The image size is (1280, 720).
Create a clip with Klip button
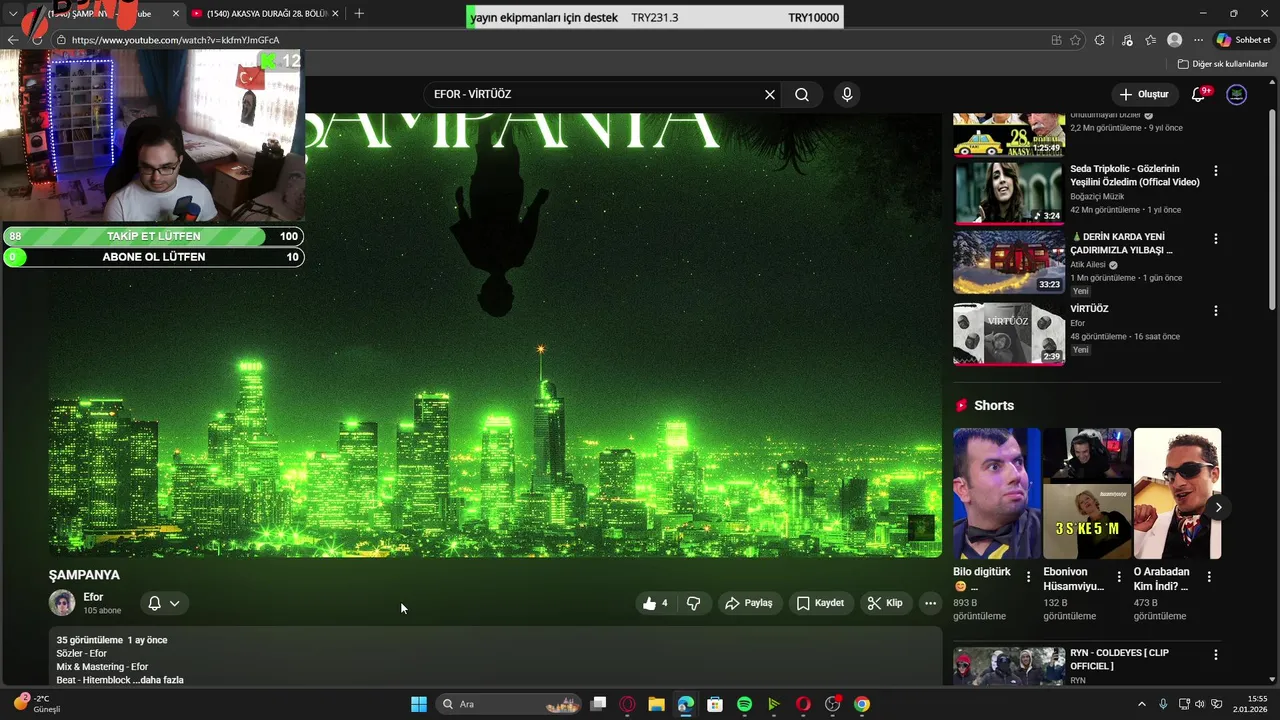point(885,603)
